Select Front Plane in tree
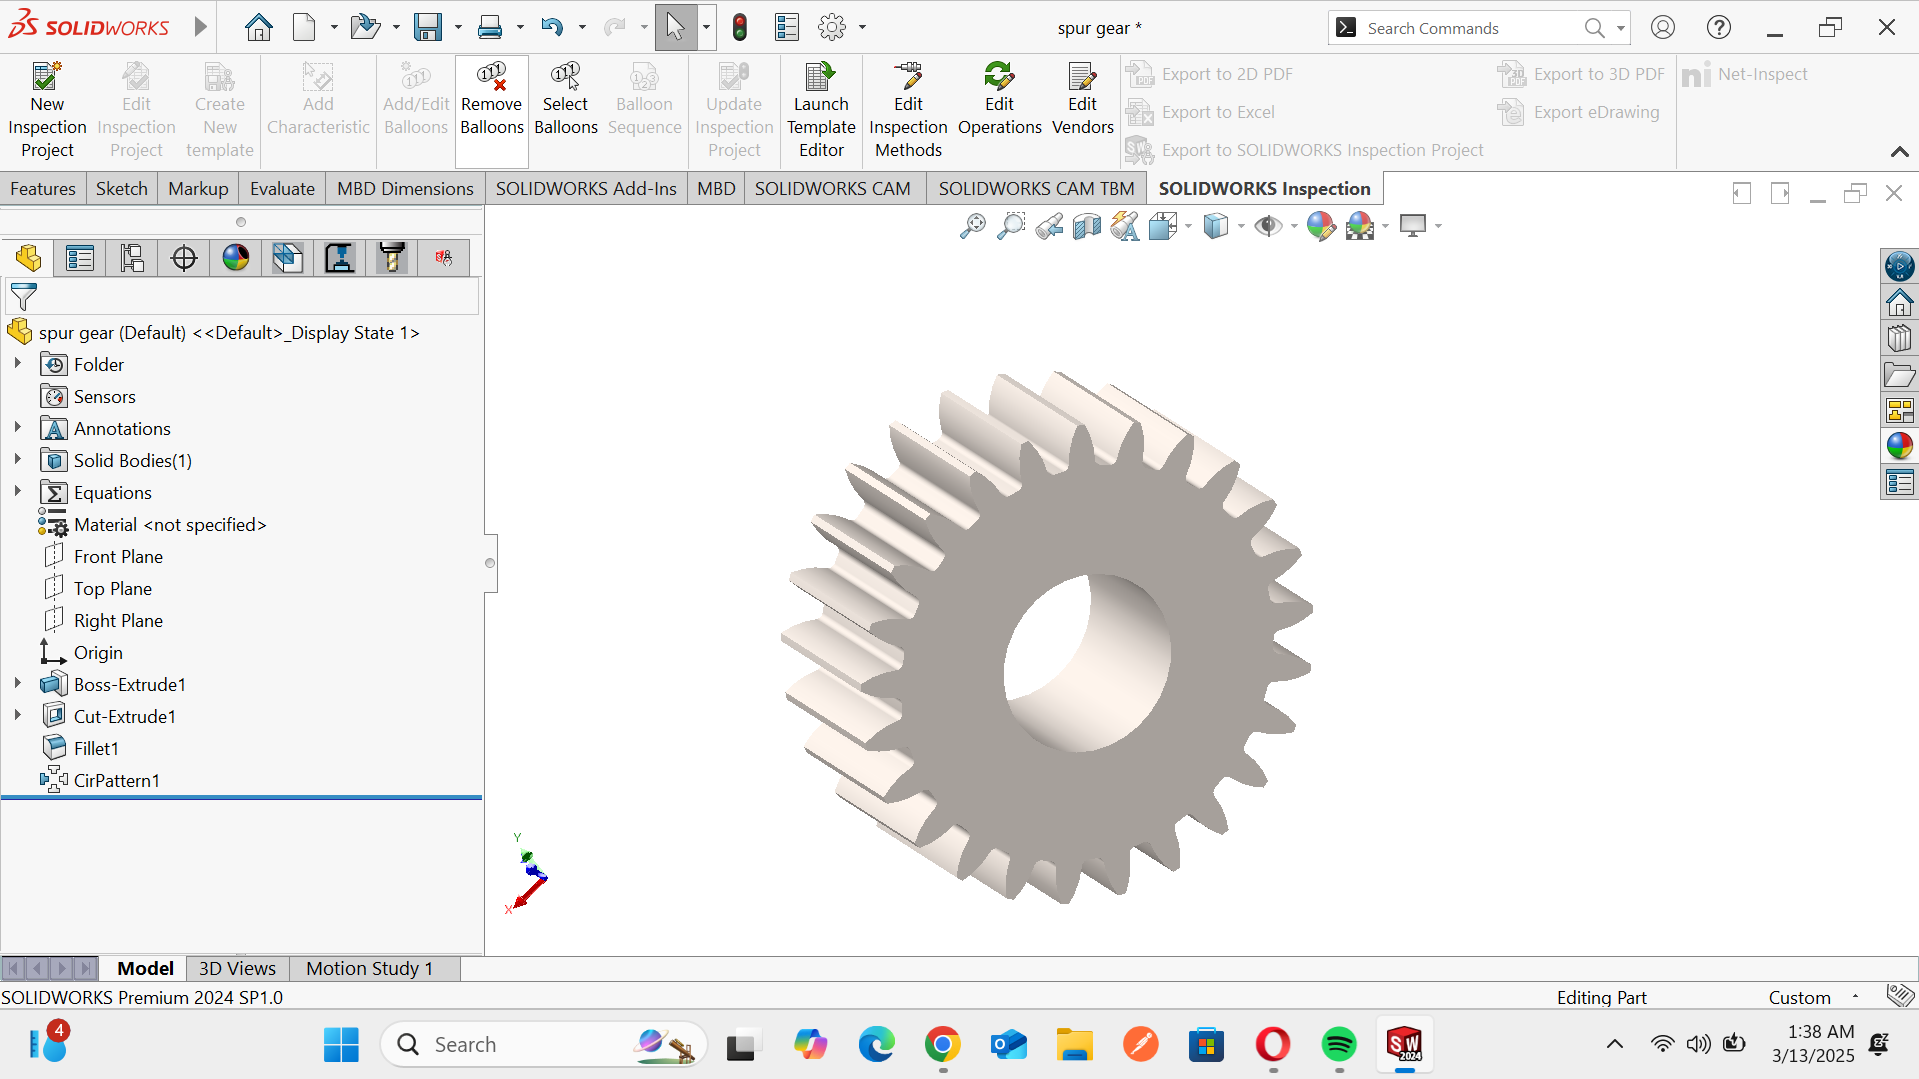This screenshot has height=1079, width=1919. point(118,556)
